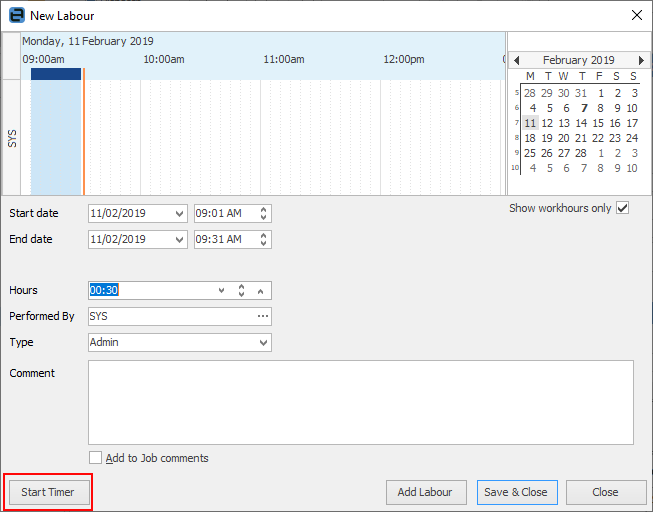Click the Add Labour button
Image resolution: width=653 pixels, height=512 pixels.
[426, 492]
